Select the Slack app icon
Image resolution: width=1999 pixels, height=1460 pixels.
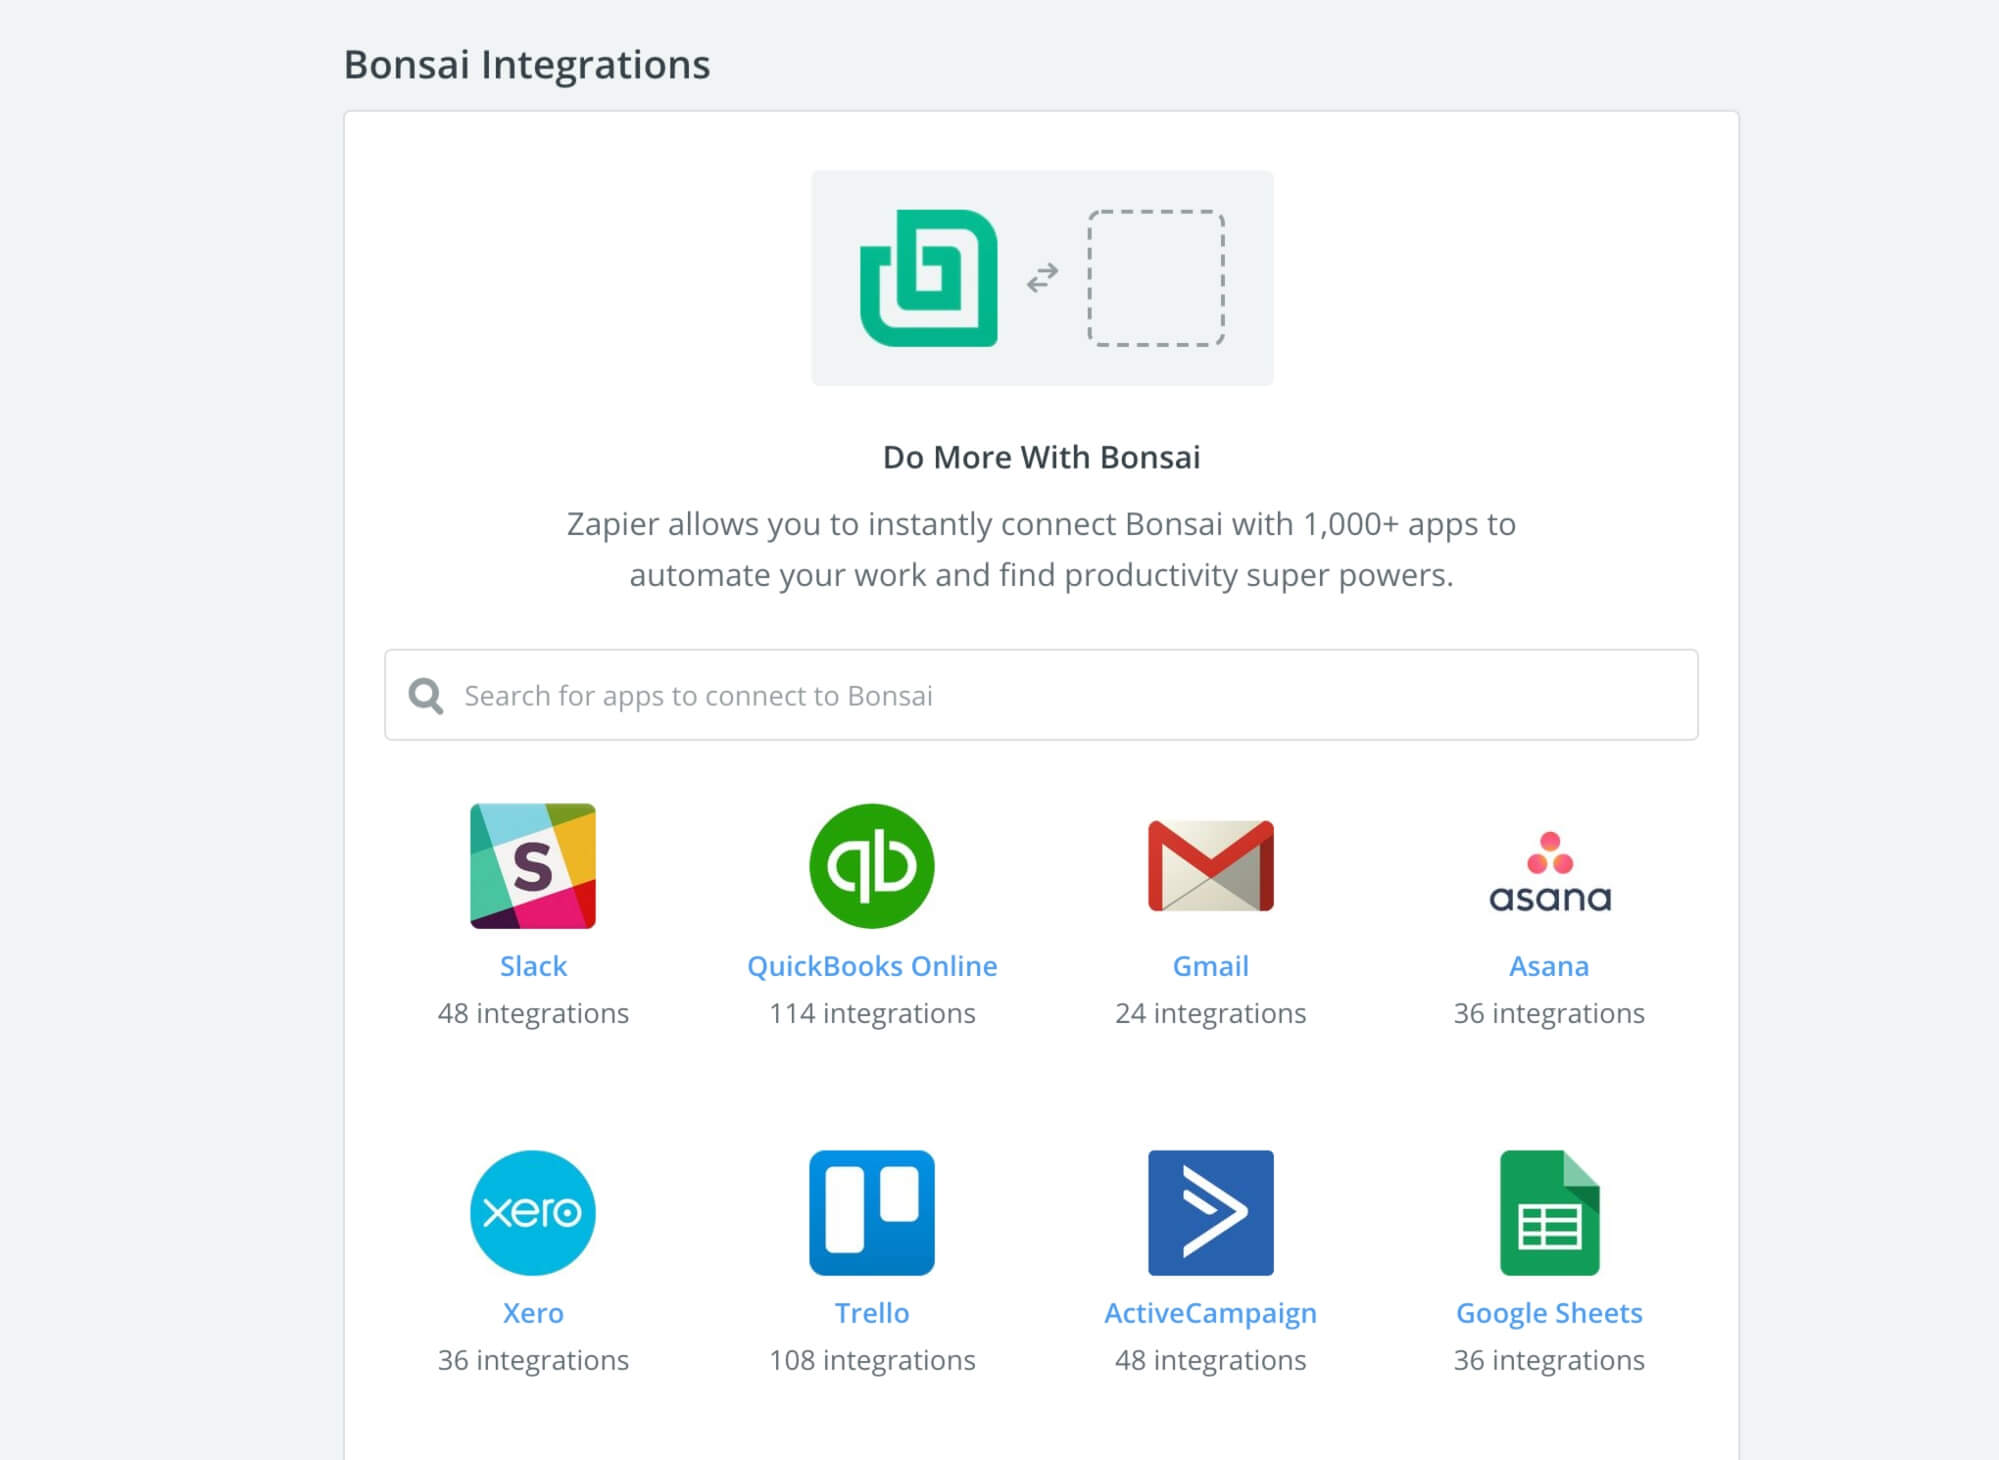pyautogui.click(x=534, y=866)
